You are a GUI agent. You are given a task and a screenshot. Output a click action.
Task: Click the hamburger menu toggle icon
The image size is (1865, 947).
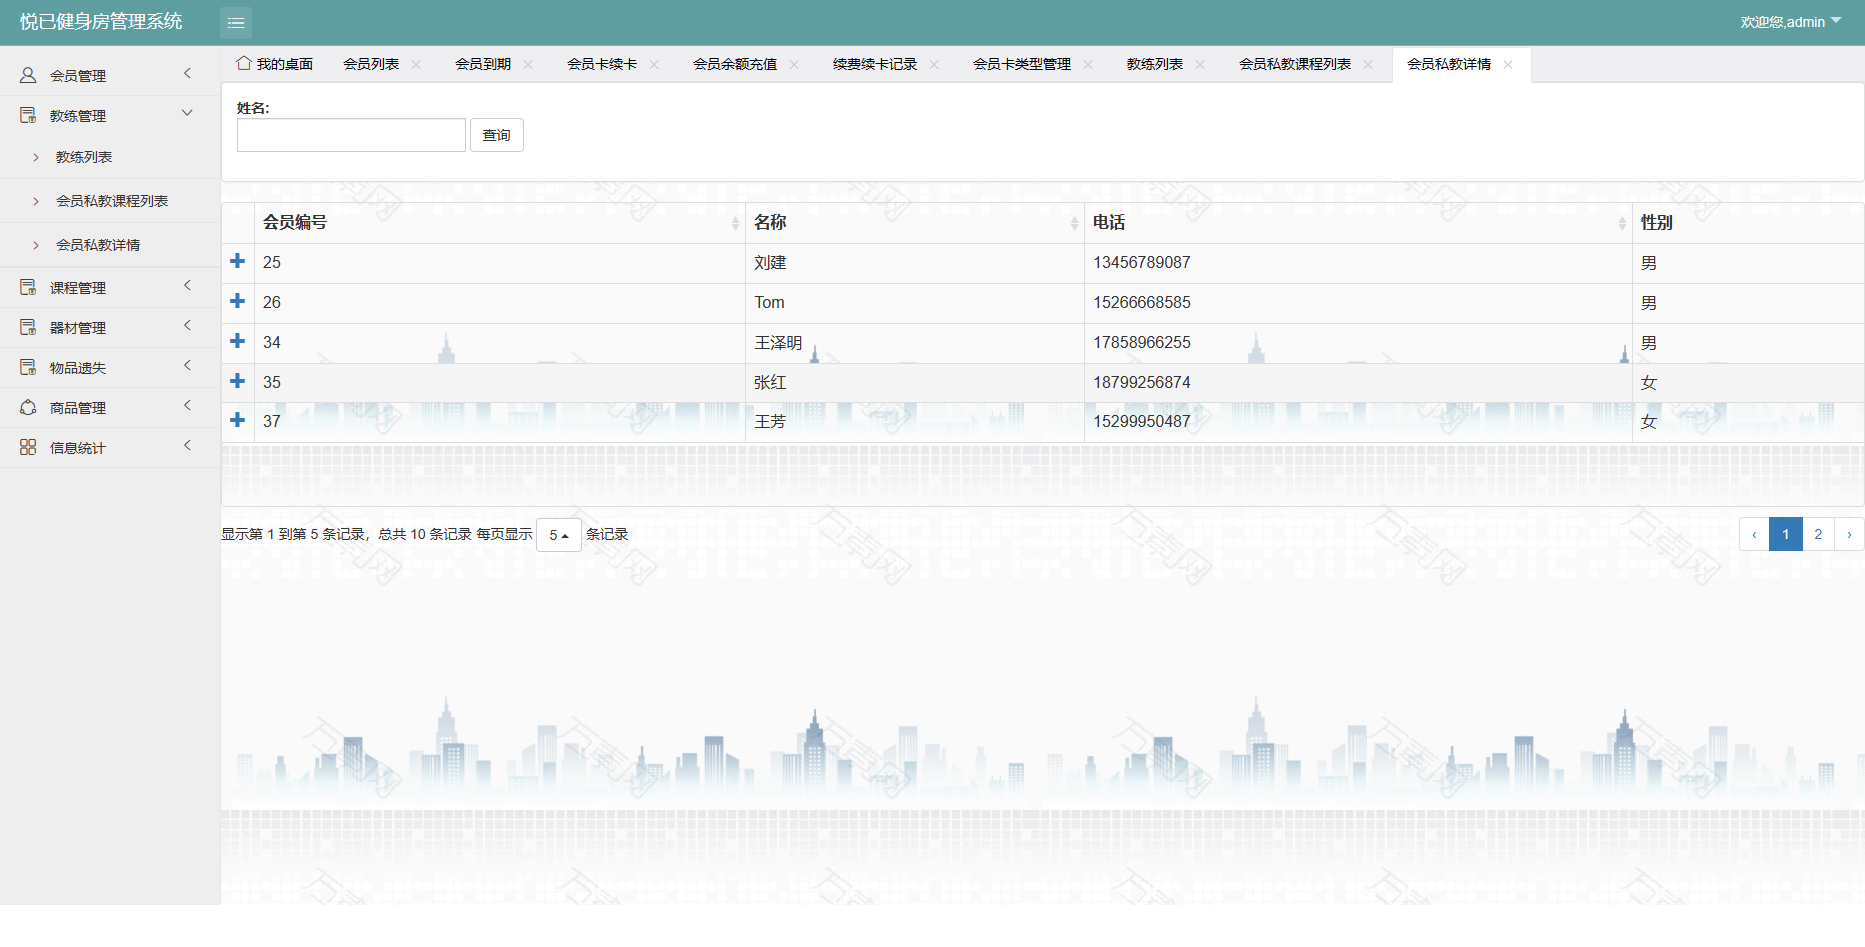coord(236,22)
